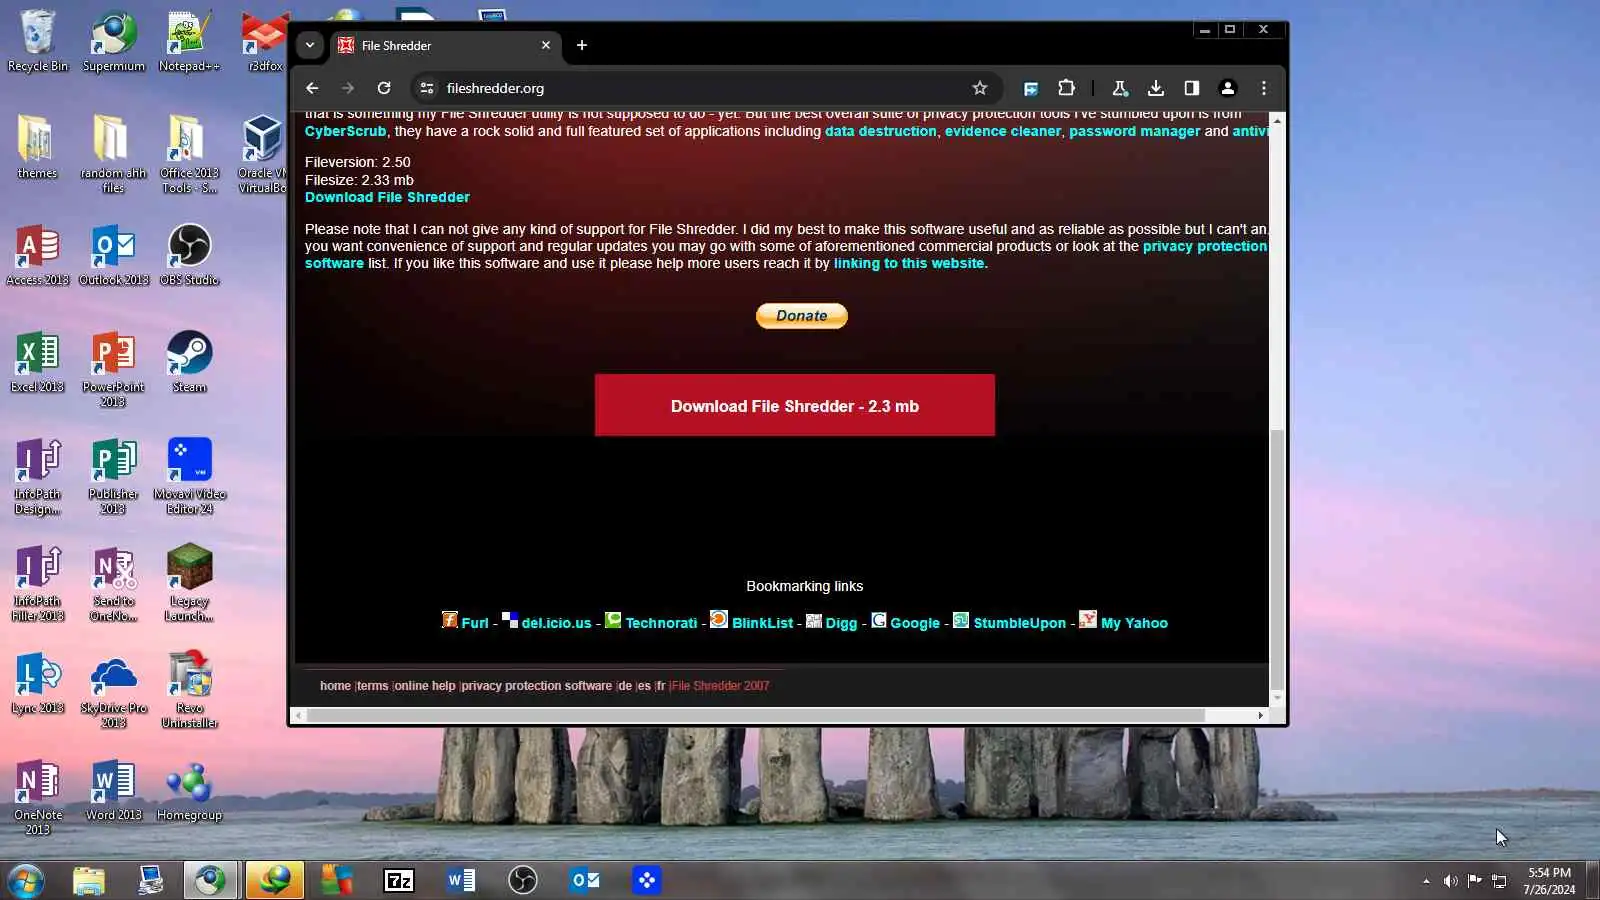1600x900 pixels.
Task: Select the Legacy Launcher Minecraft icon
Action: tap(189, 582)
